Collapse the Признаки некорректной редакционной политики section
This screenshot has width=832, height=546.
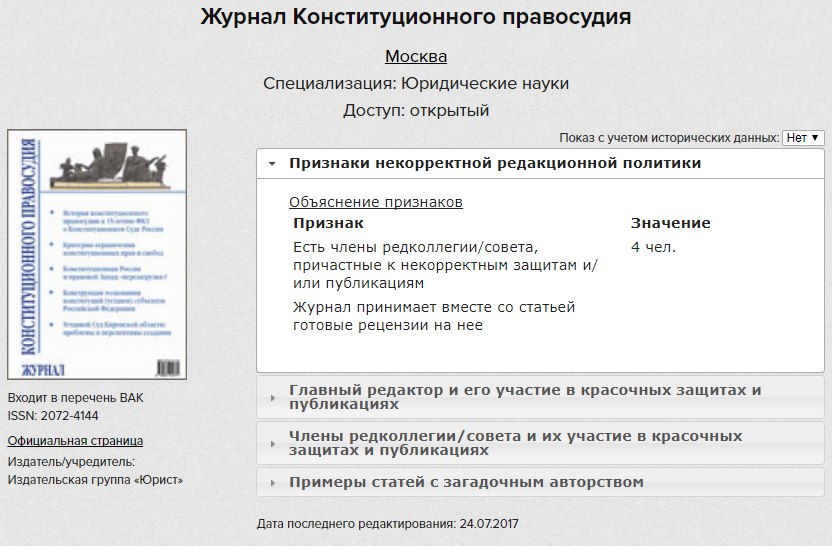coord(540,163)
